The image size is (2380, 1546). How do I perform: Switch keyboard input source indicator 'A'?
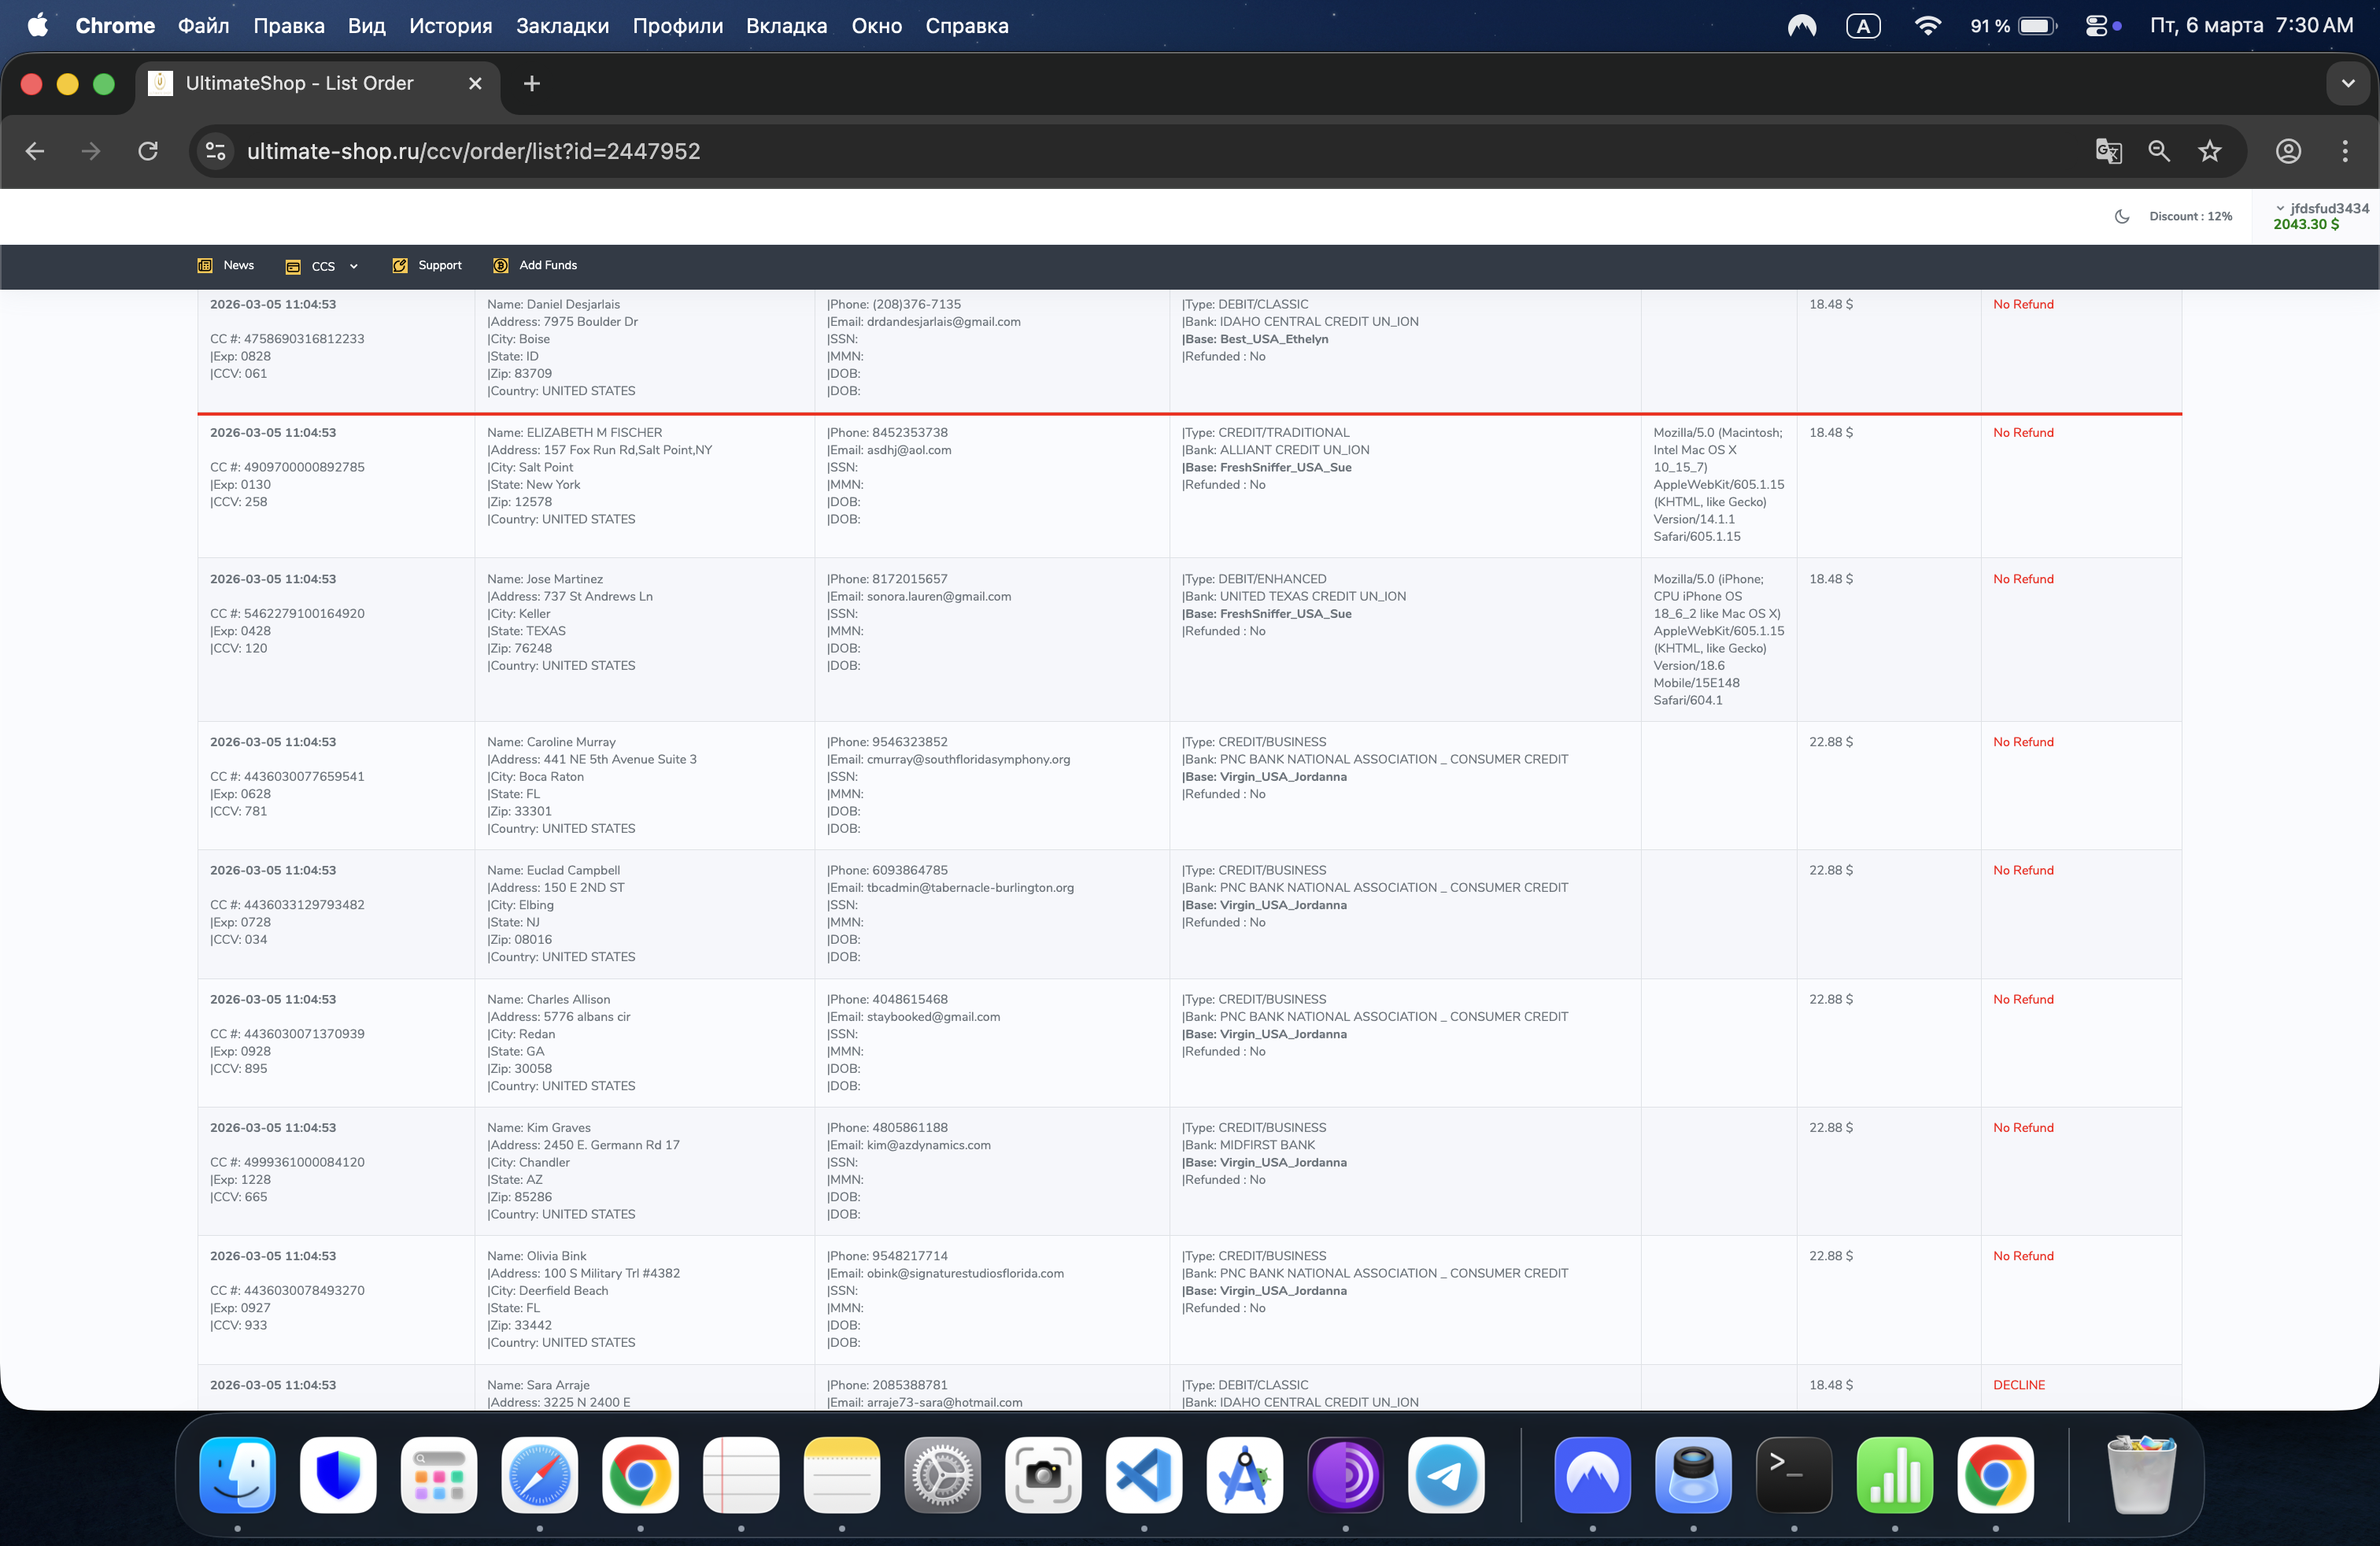click(1862, 26)
